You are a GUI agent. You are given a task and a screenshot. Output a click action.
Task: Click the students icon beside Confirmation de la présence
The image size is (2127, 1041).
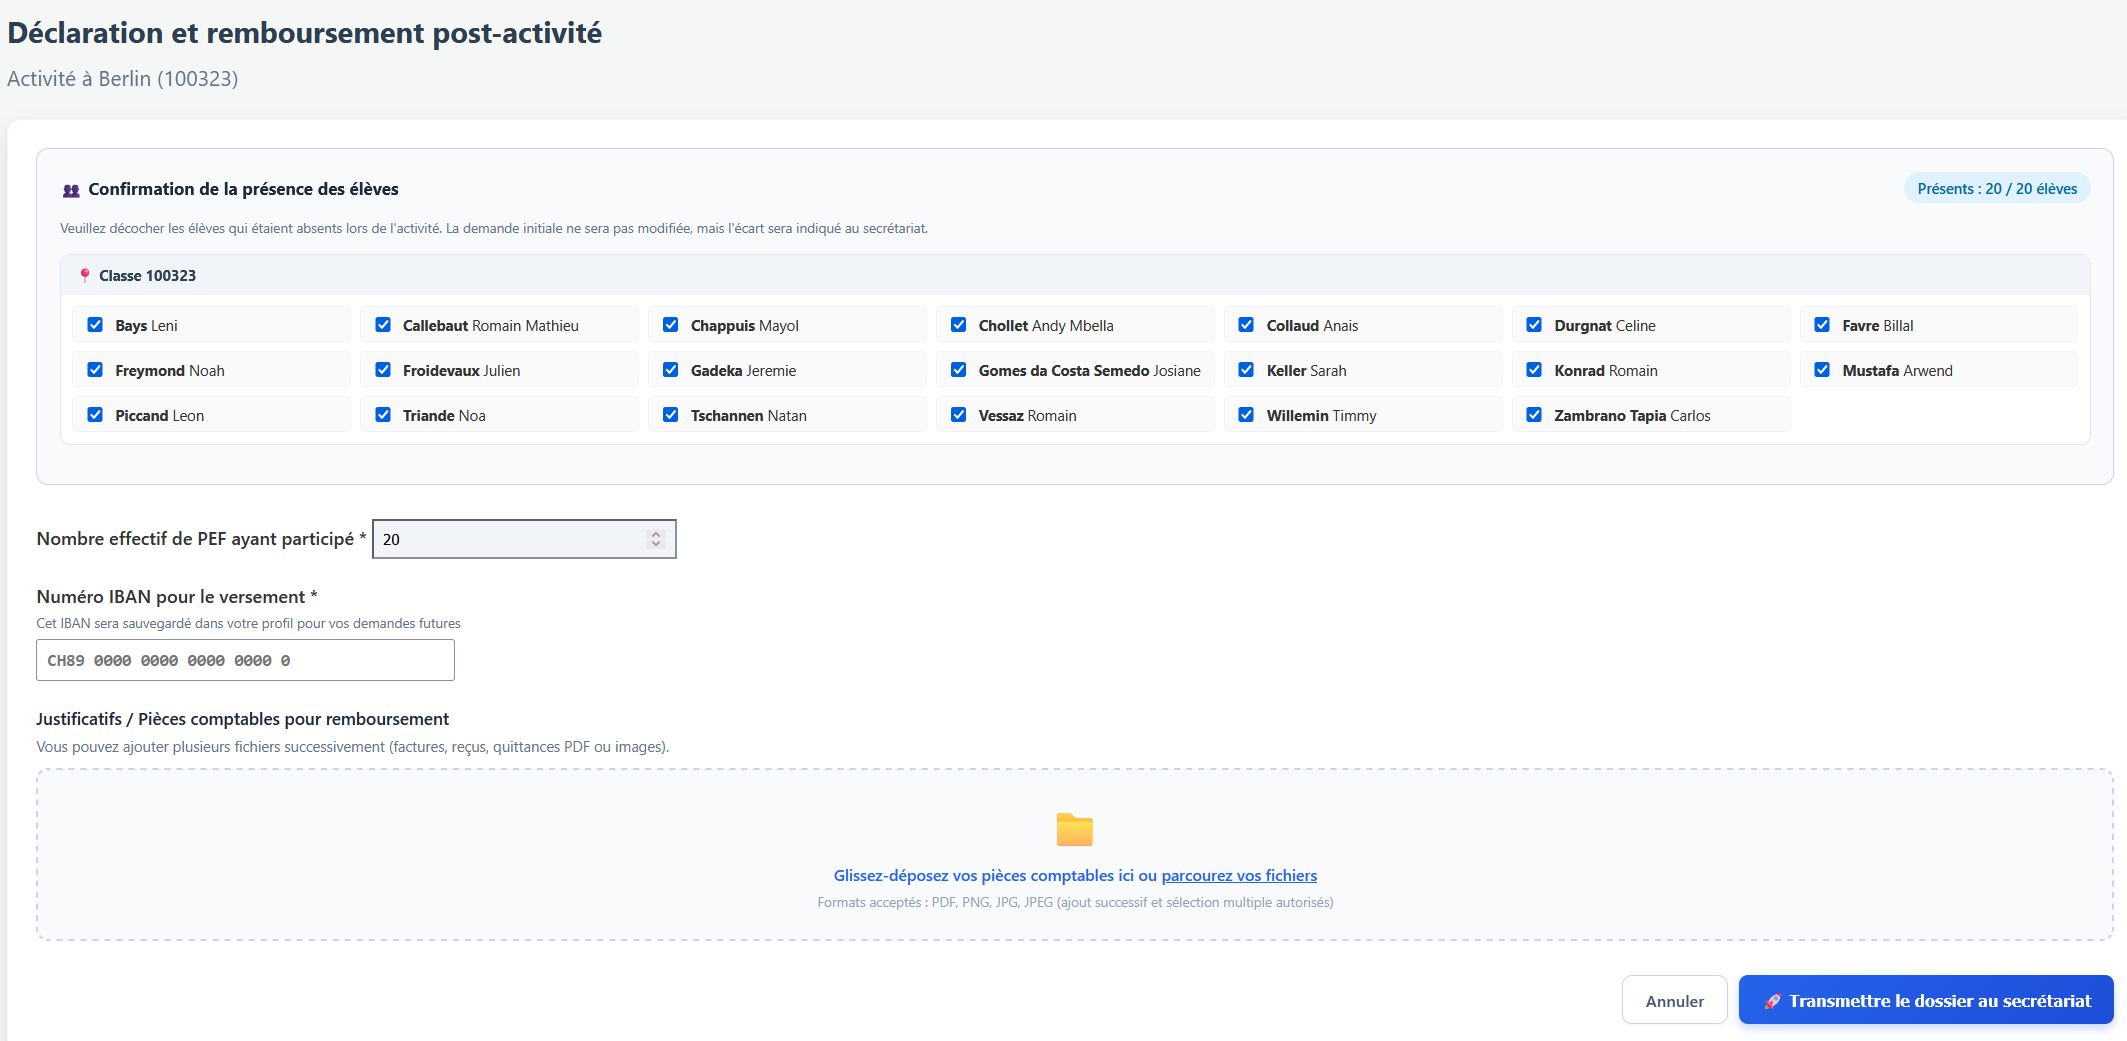(x=71, y=190)
